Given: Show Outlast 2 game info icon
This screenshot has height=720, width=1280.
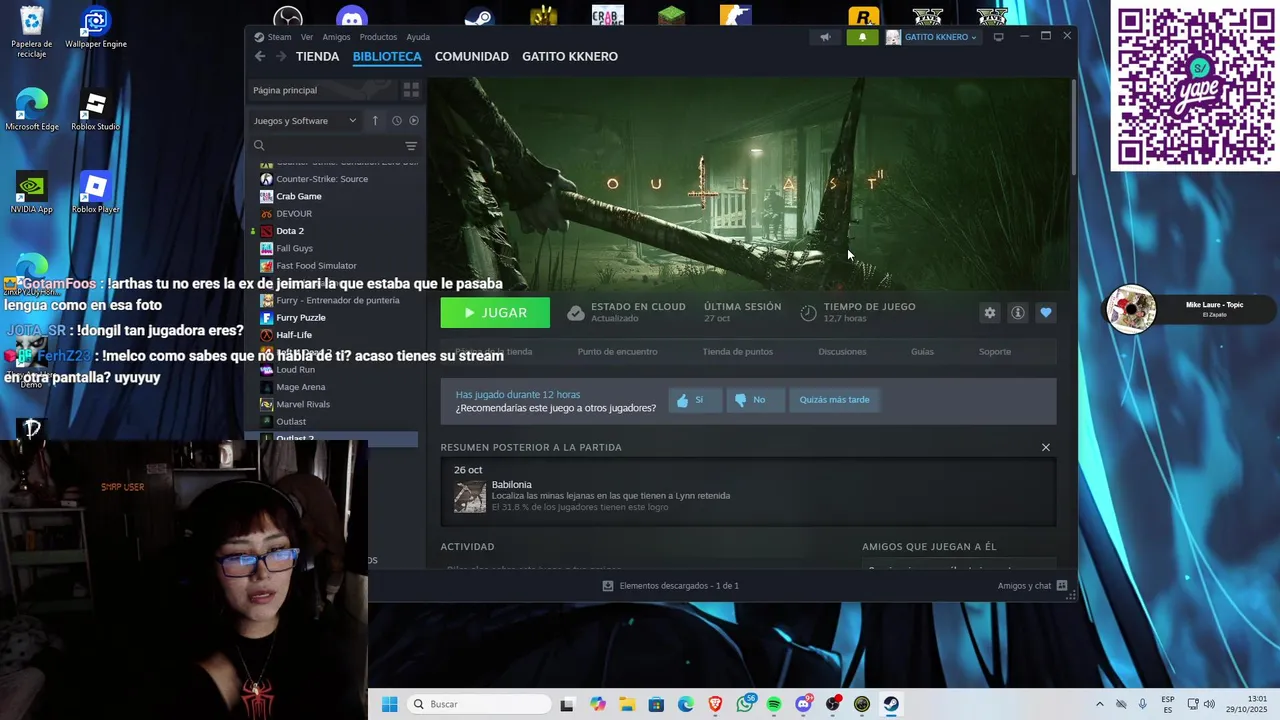Looking at the screenshot, I should 1018,313.
